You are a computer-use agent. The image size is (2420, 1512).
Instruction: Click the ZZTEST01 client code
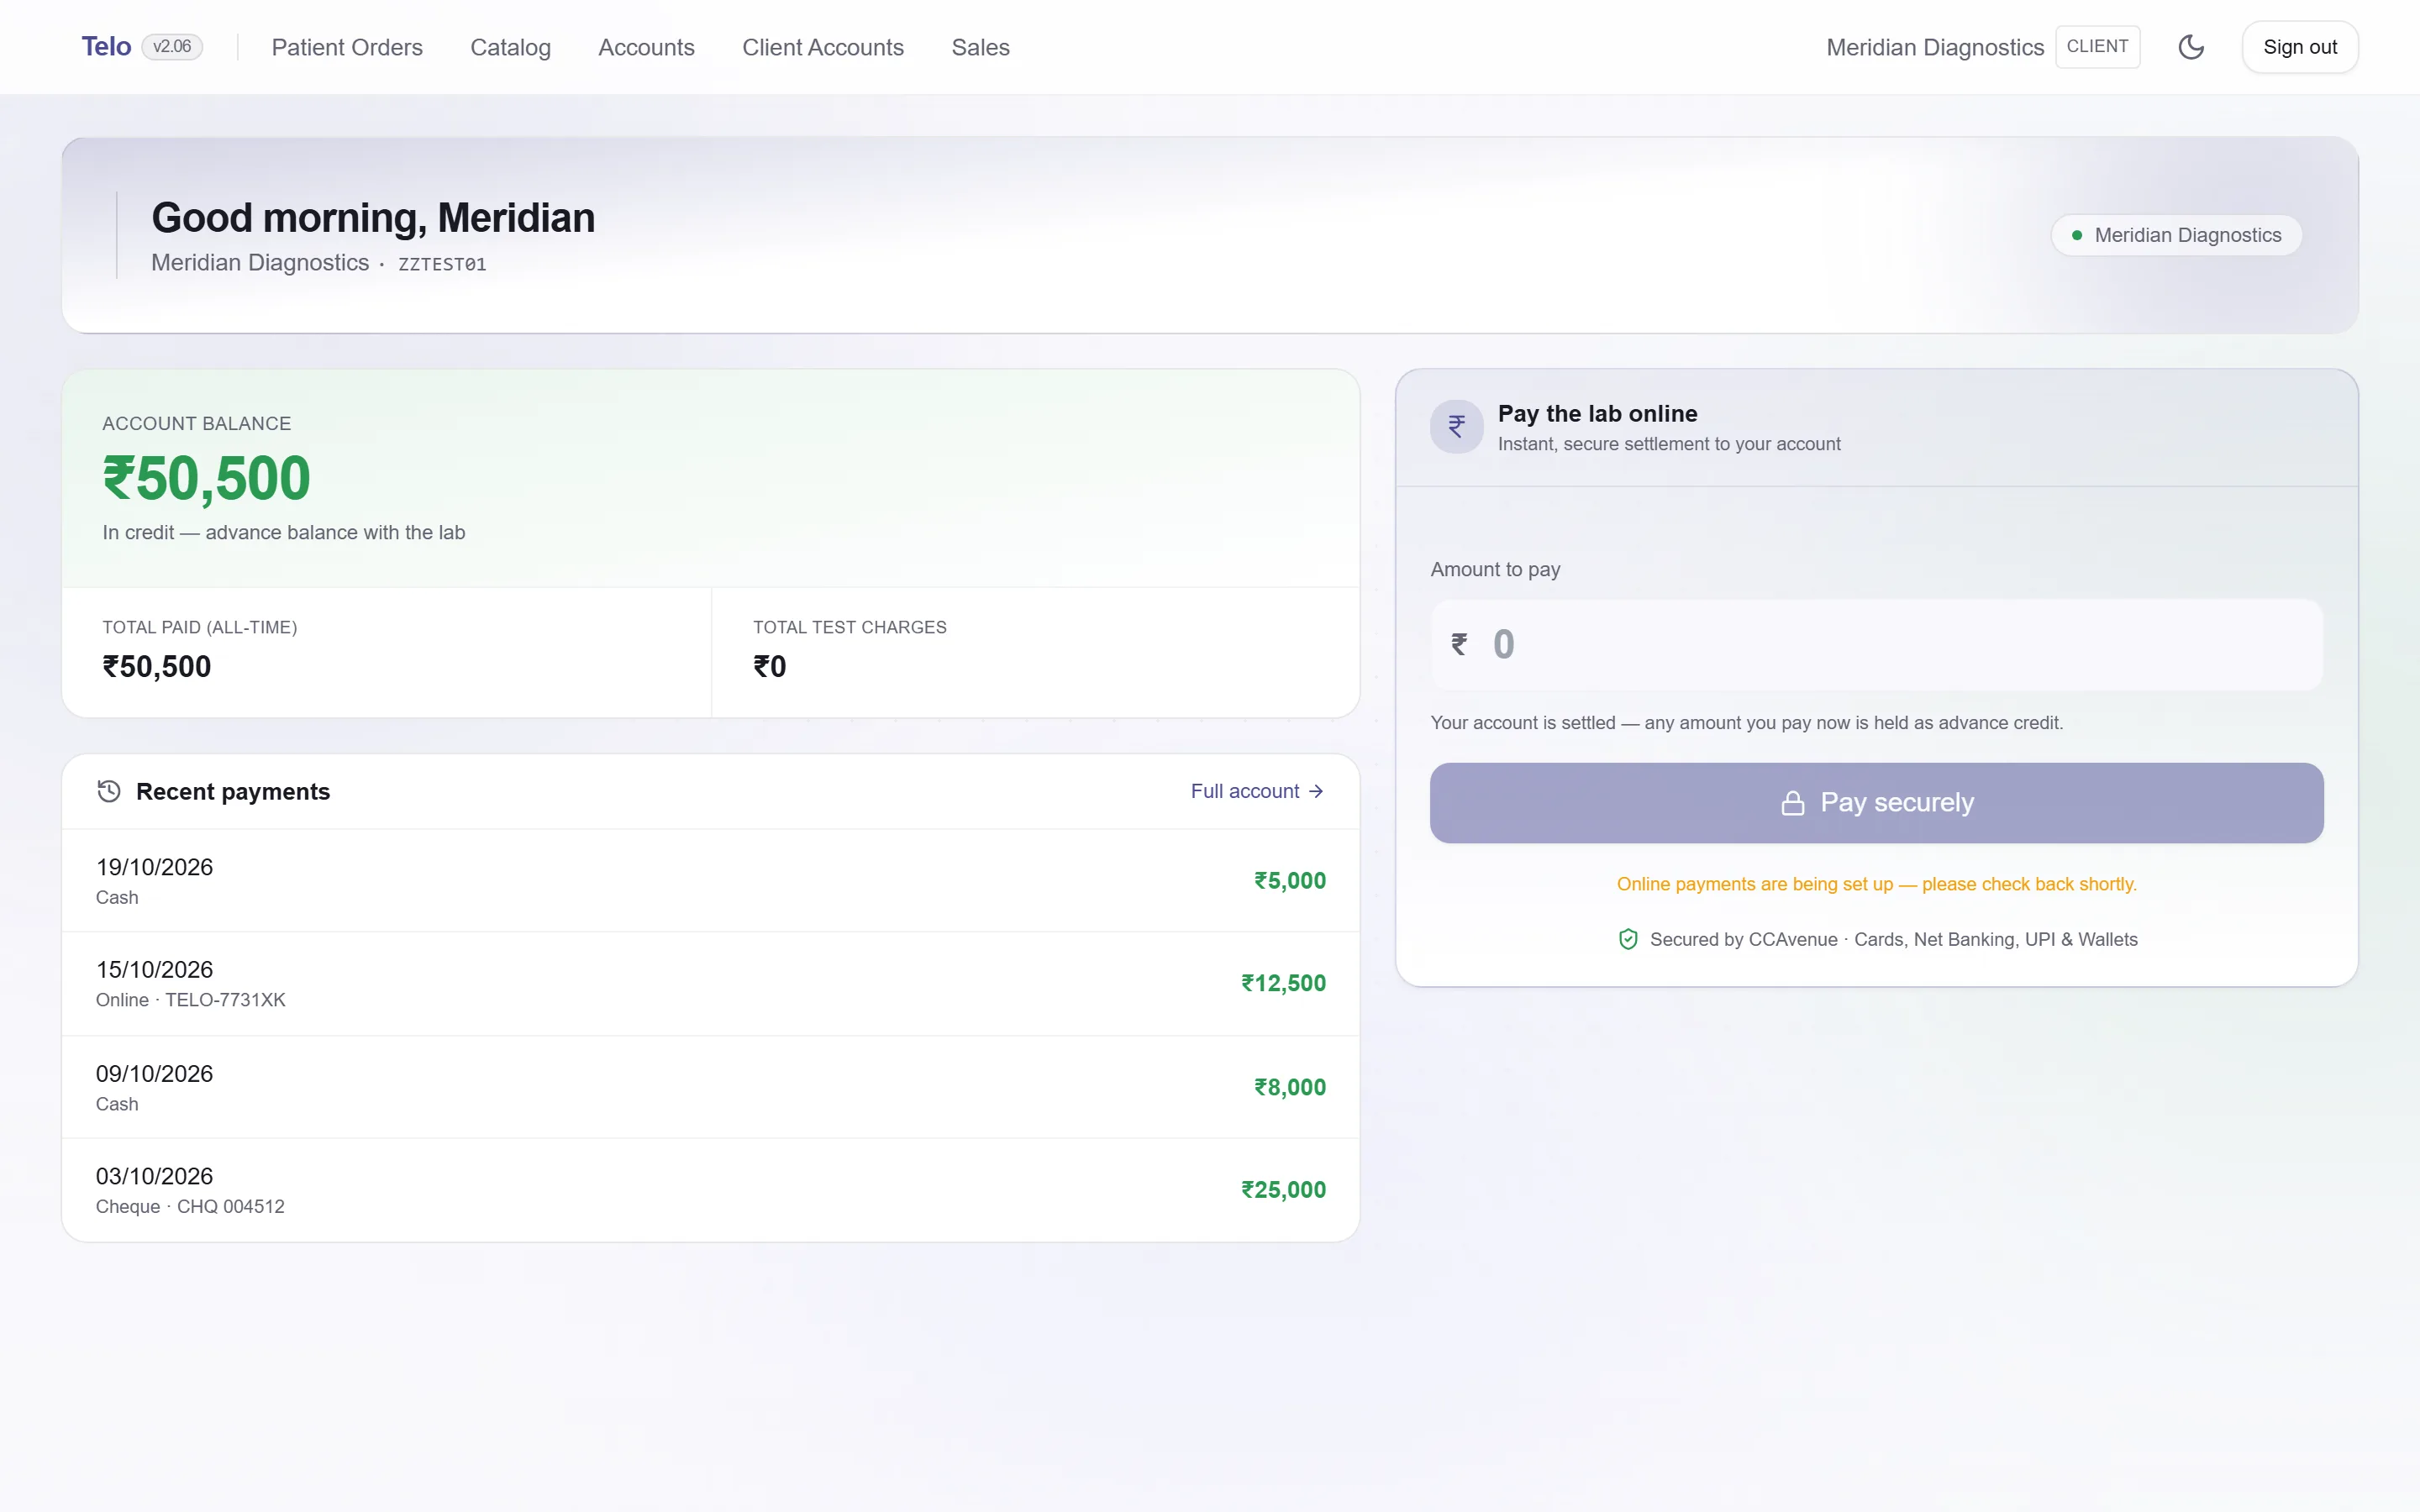442,264
